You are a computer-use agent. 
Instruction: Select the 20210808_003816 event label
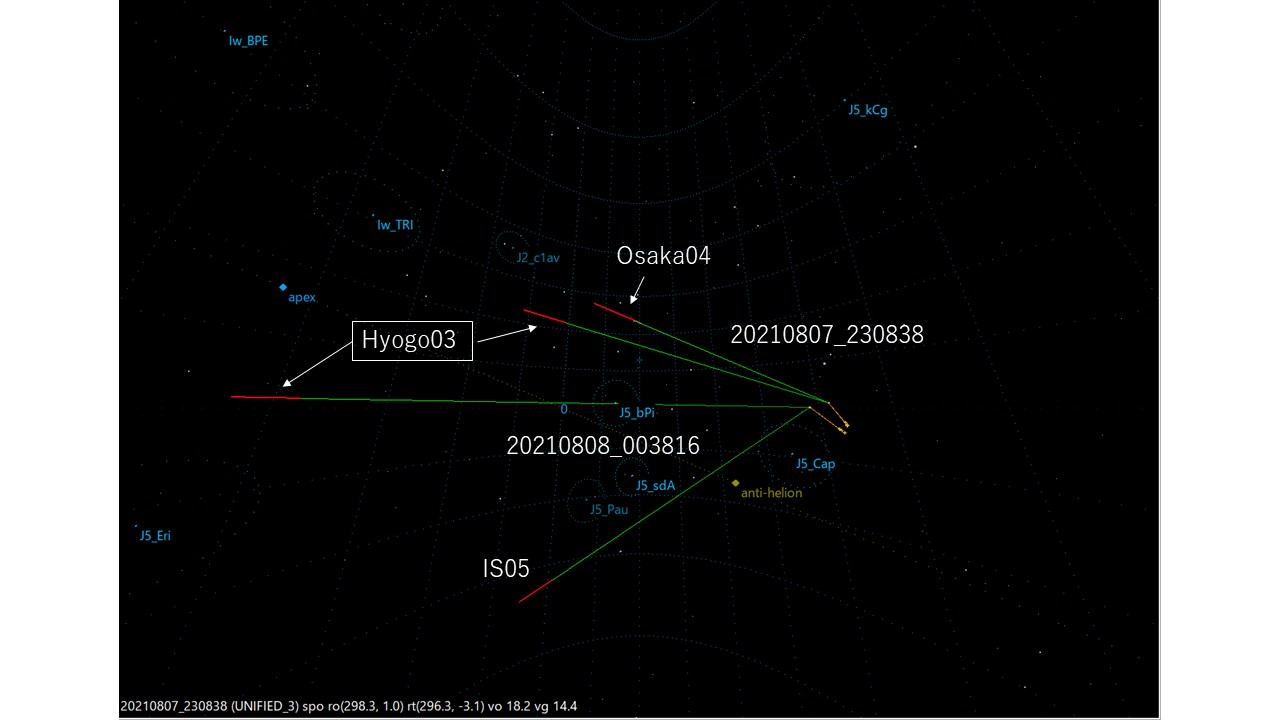[x=603, y=446]
